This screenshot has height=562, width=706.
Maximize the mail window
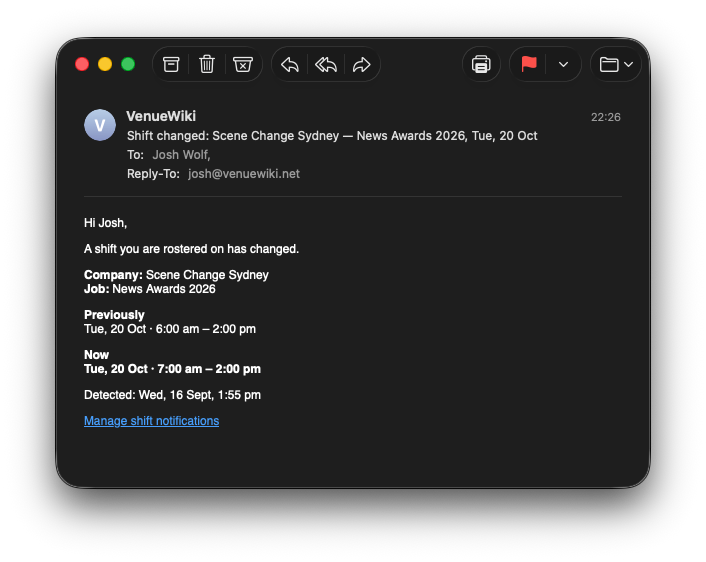click(128, 64)
